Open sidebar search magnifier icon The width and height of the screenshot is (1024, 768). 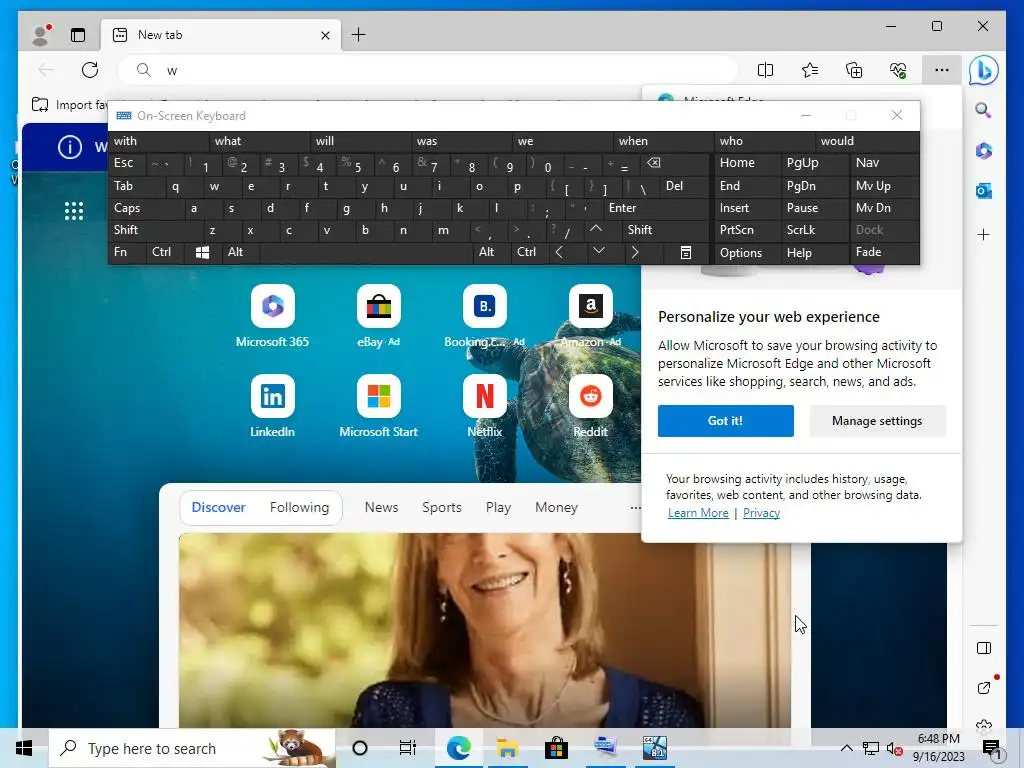pos(984,110)
